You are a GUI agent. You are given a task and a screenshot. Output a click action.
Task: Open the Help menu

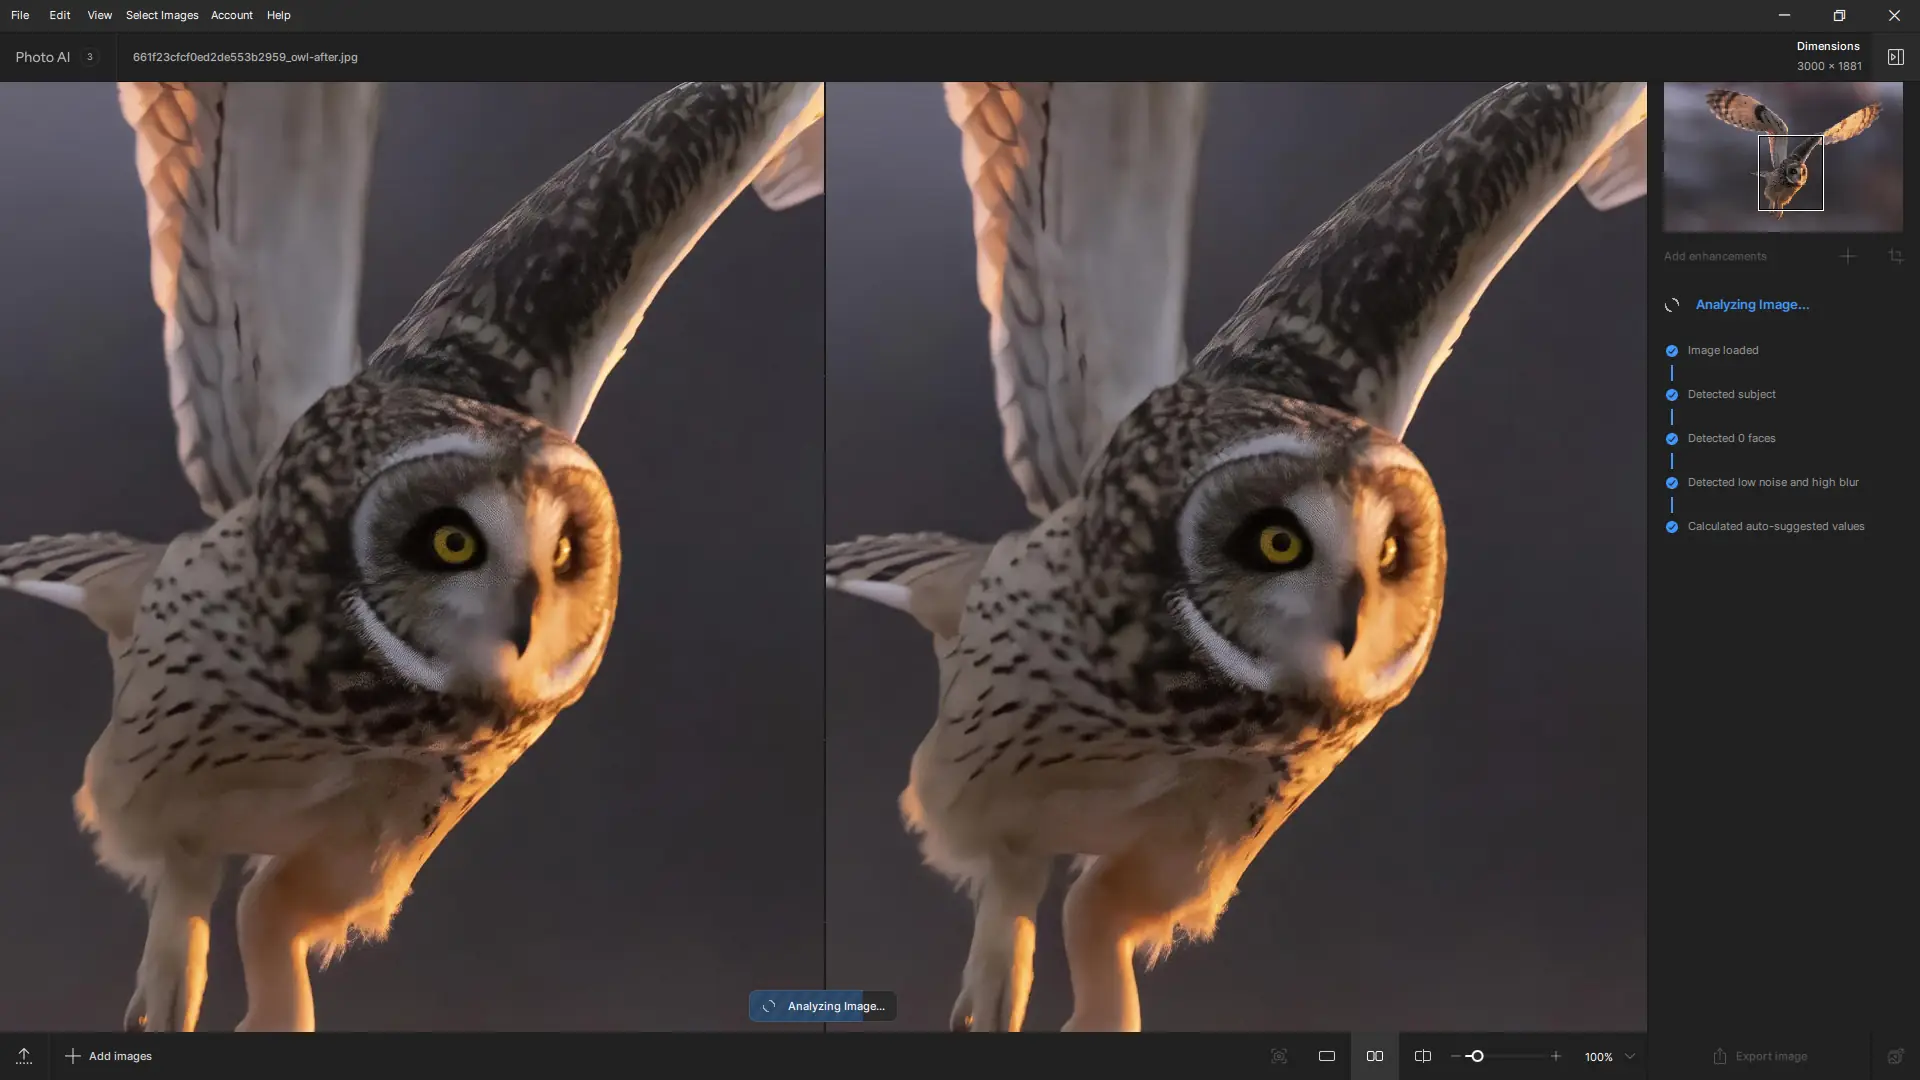pyautogui.click(x=278, y=15)
